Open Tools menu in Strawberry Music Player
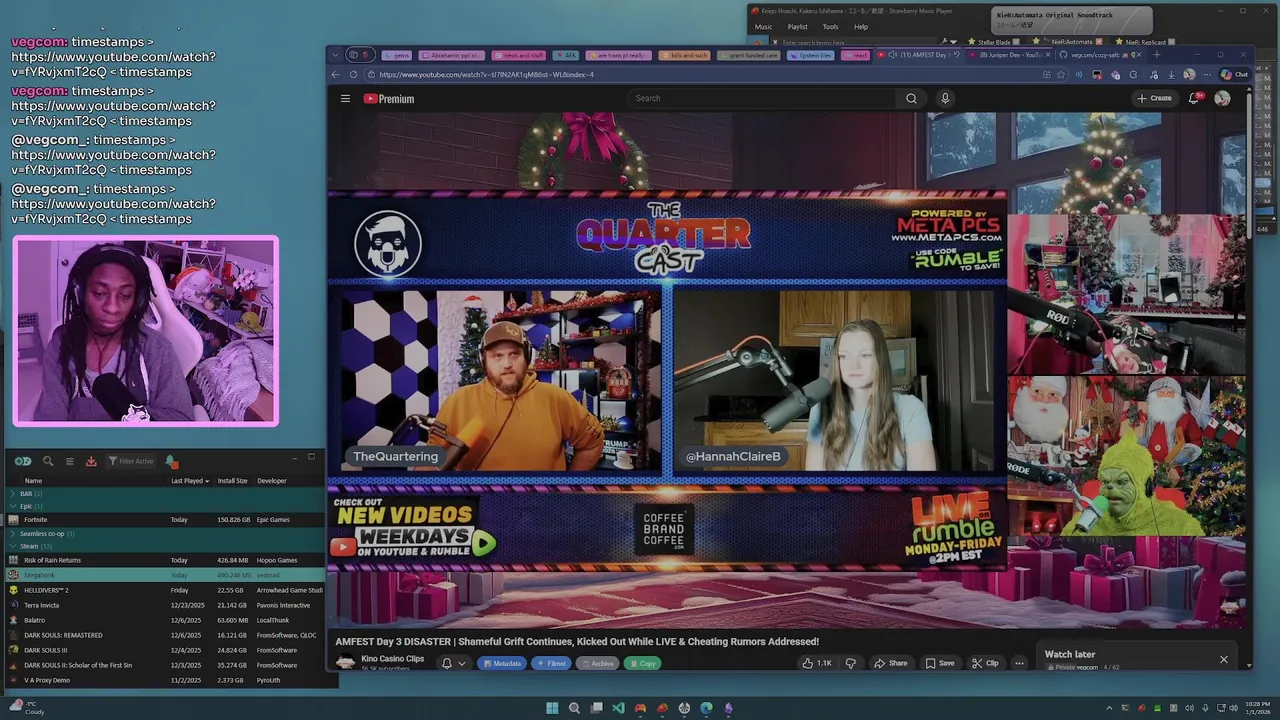The height and width of the screenshot is (720, 1280). pos(830,27)
